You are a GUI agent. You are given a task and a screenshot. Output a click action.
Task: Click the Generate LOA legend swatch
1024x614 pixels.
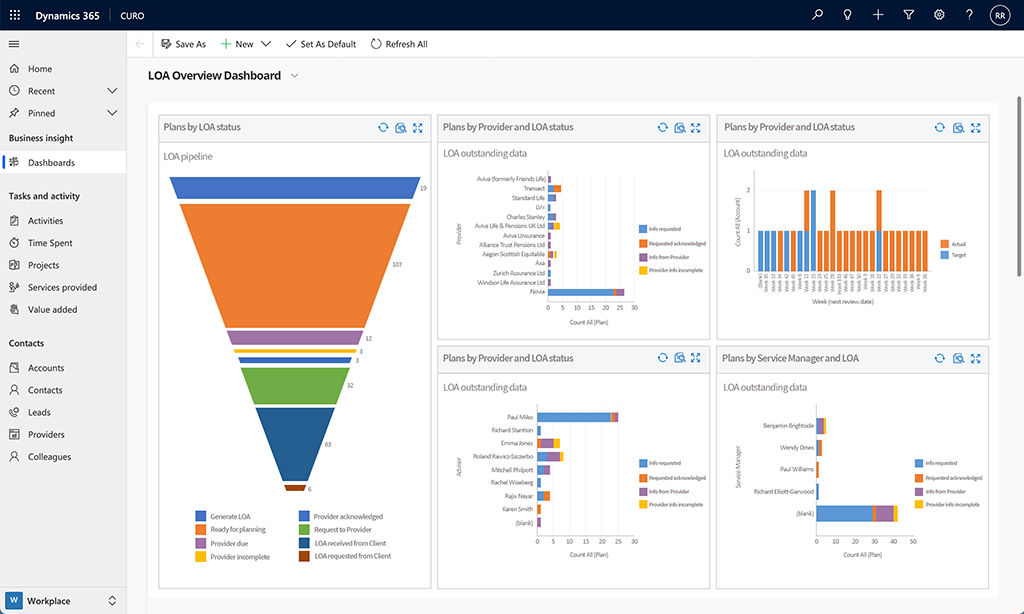pos(200,516)
